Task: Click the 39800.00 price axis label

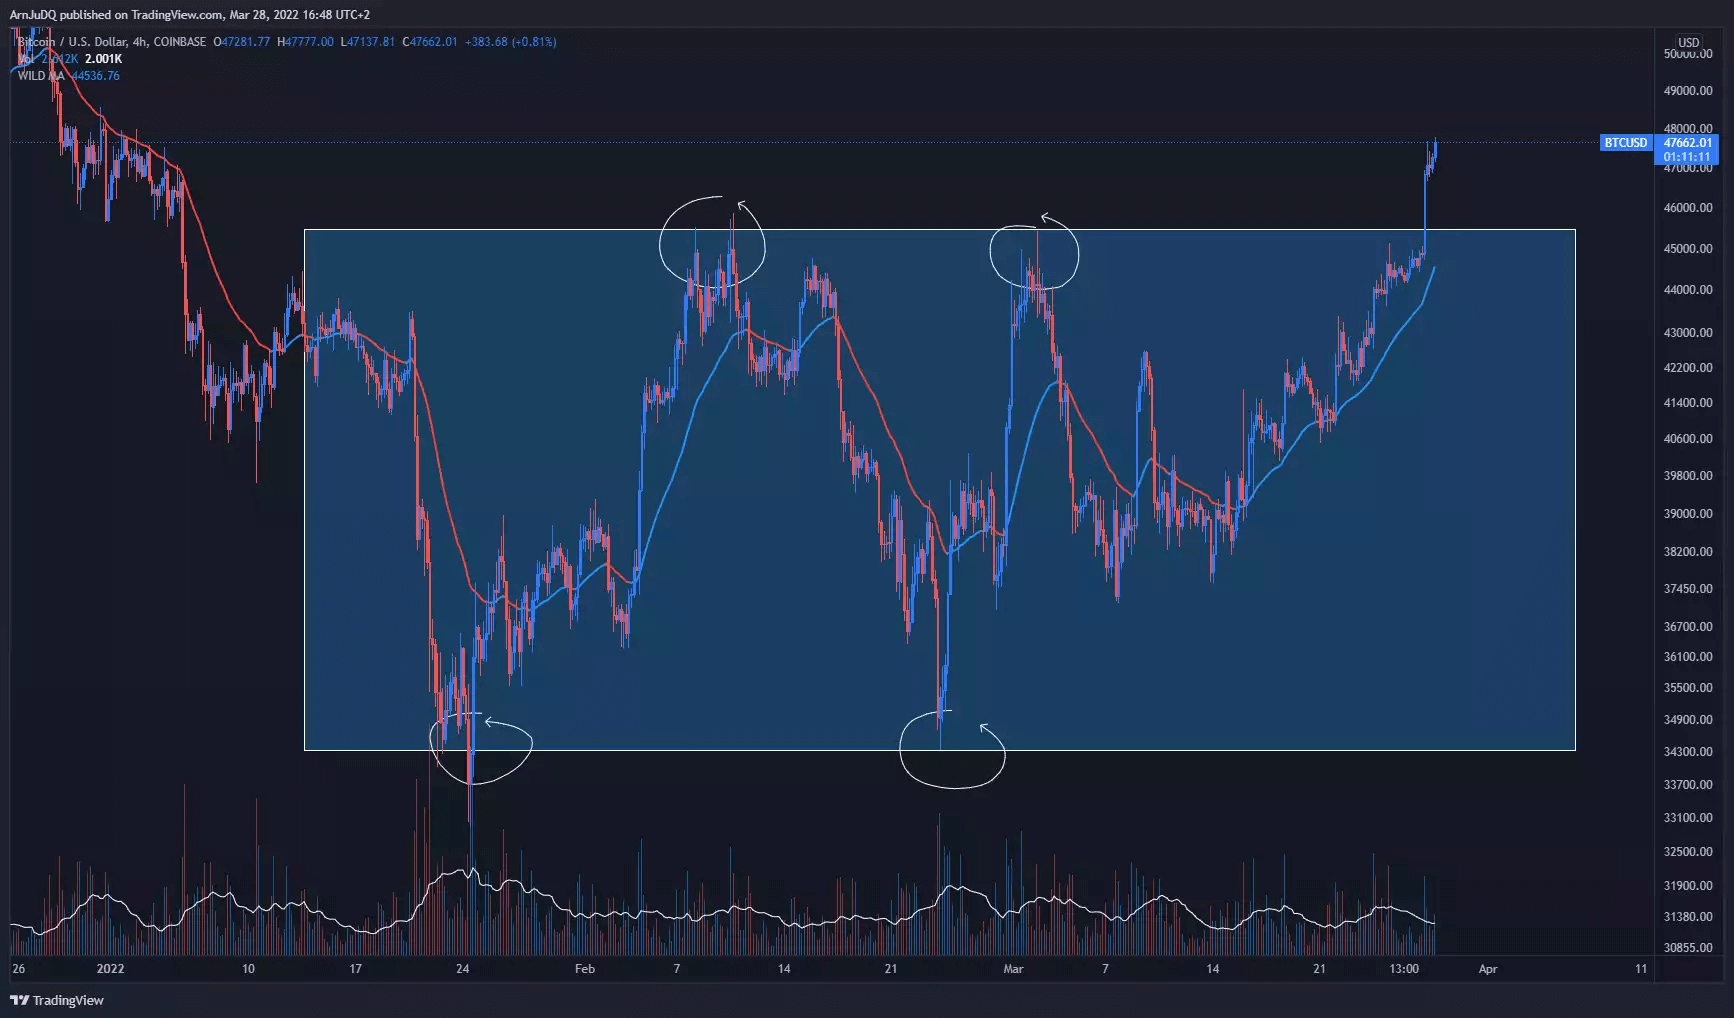Action: (1688, 476)
